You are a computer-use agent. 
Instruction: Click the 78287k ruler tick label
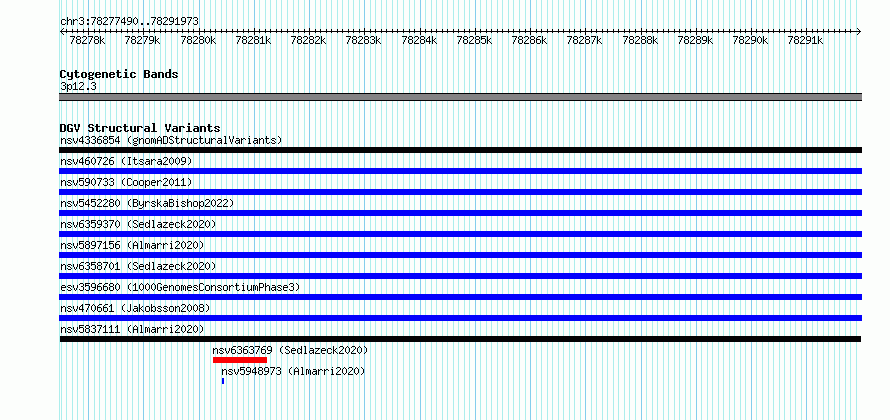coord(585,40)
